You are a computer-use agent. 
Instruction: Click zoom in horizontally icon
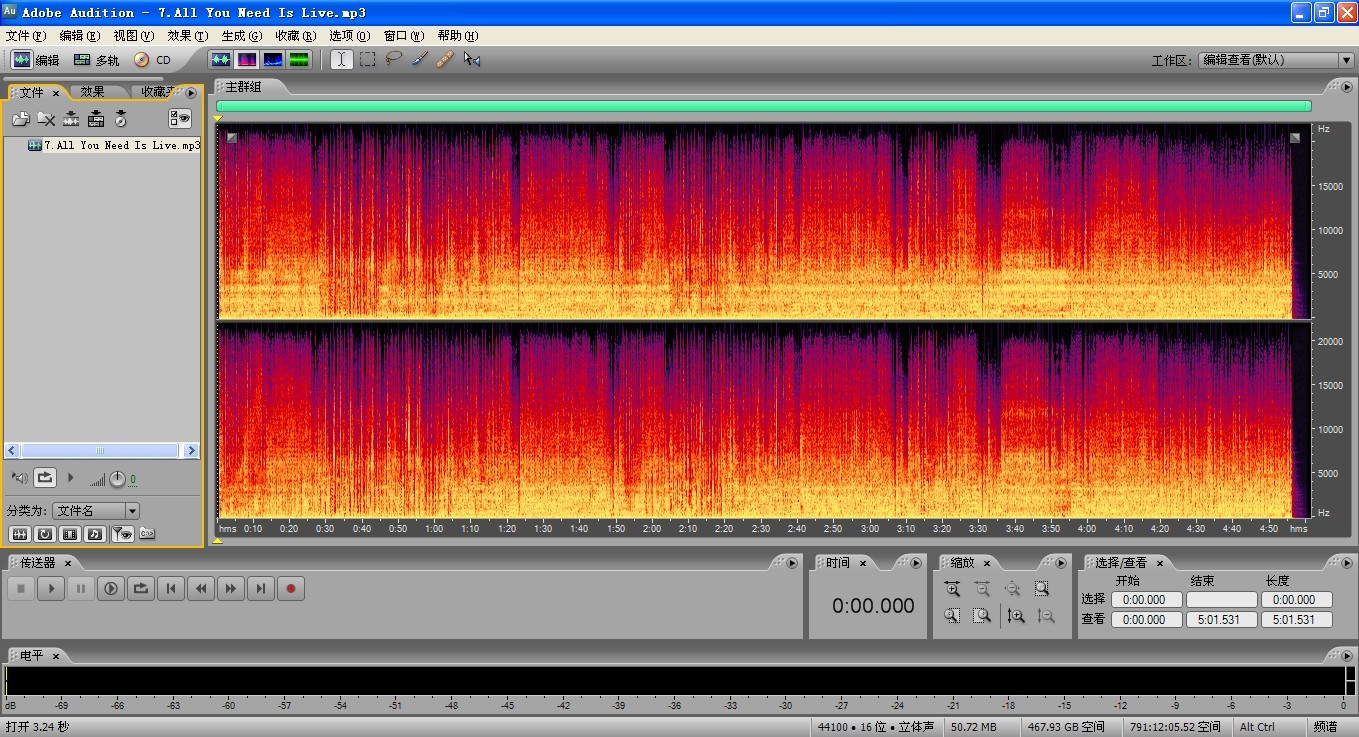pos(952,590)
